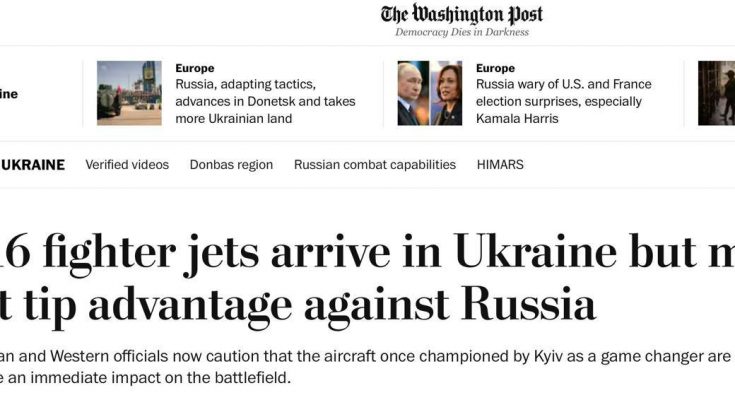Image resolution: width=735 pixels, height=400 pixels.
Task: Click the Democracy Dies in Darkness tagline
Action: [x=462, y=32]
